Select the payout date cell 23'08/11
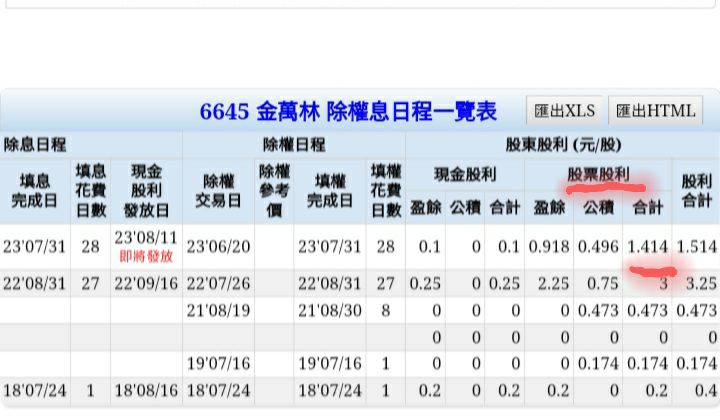Viewport: 720px width, 420px height. tap(146, 238)
